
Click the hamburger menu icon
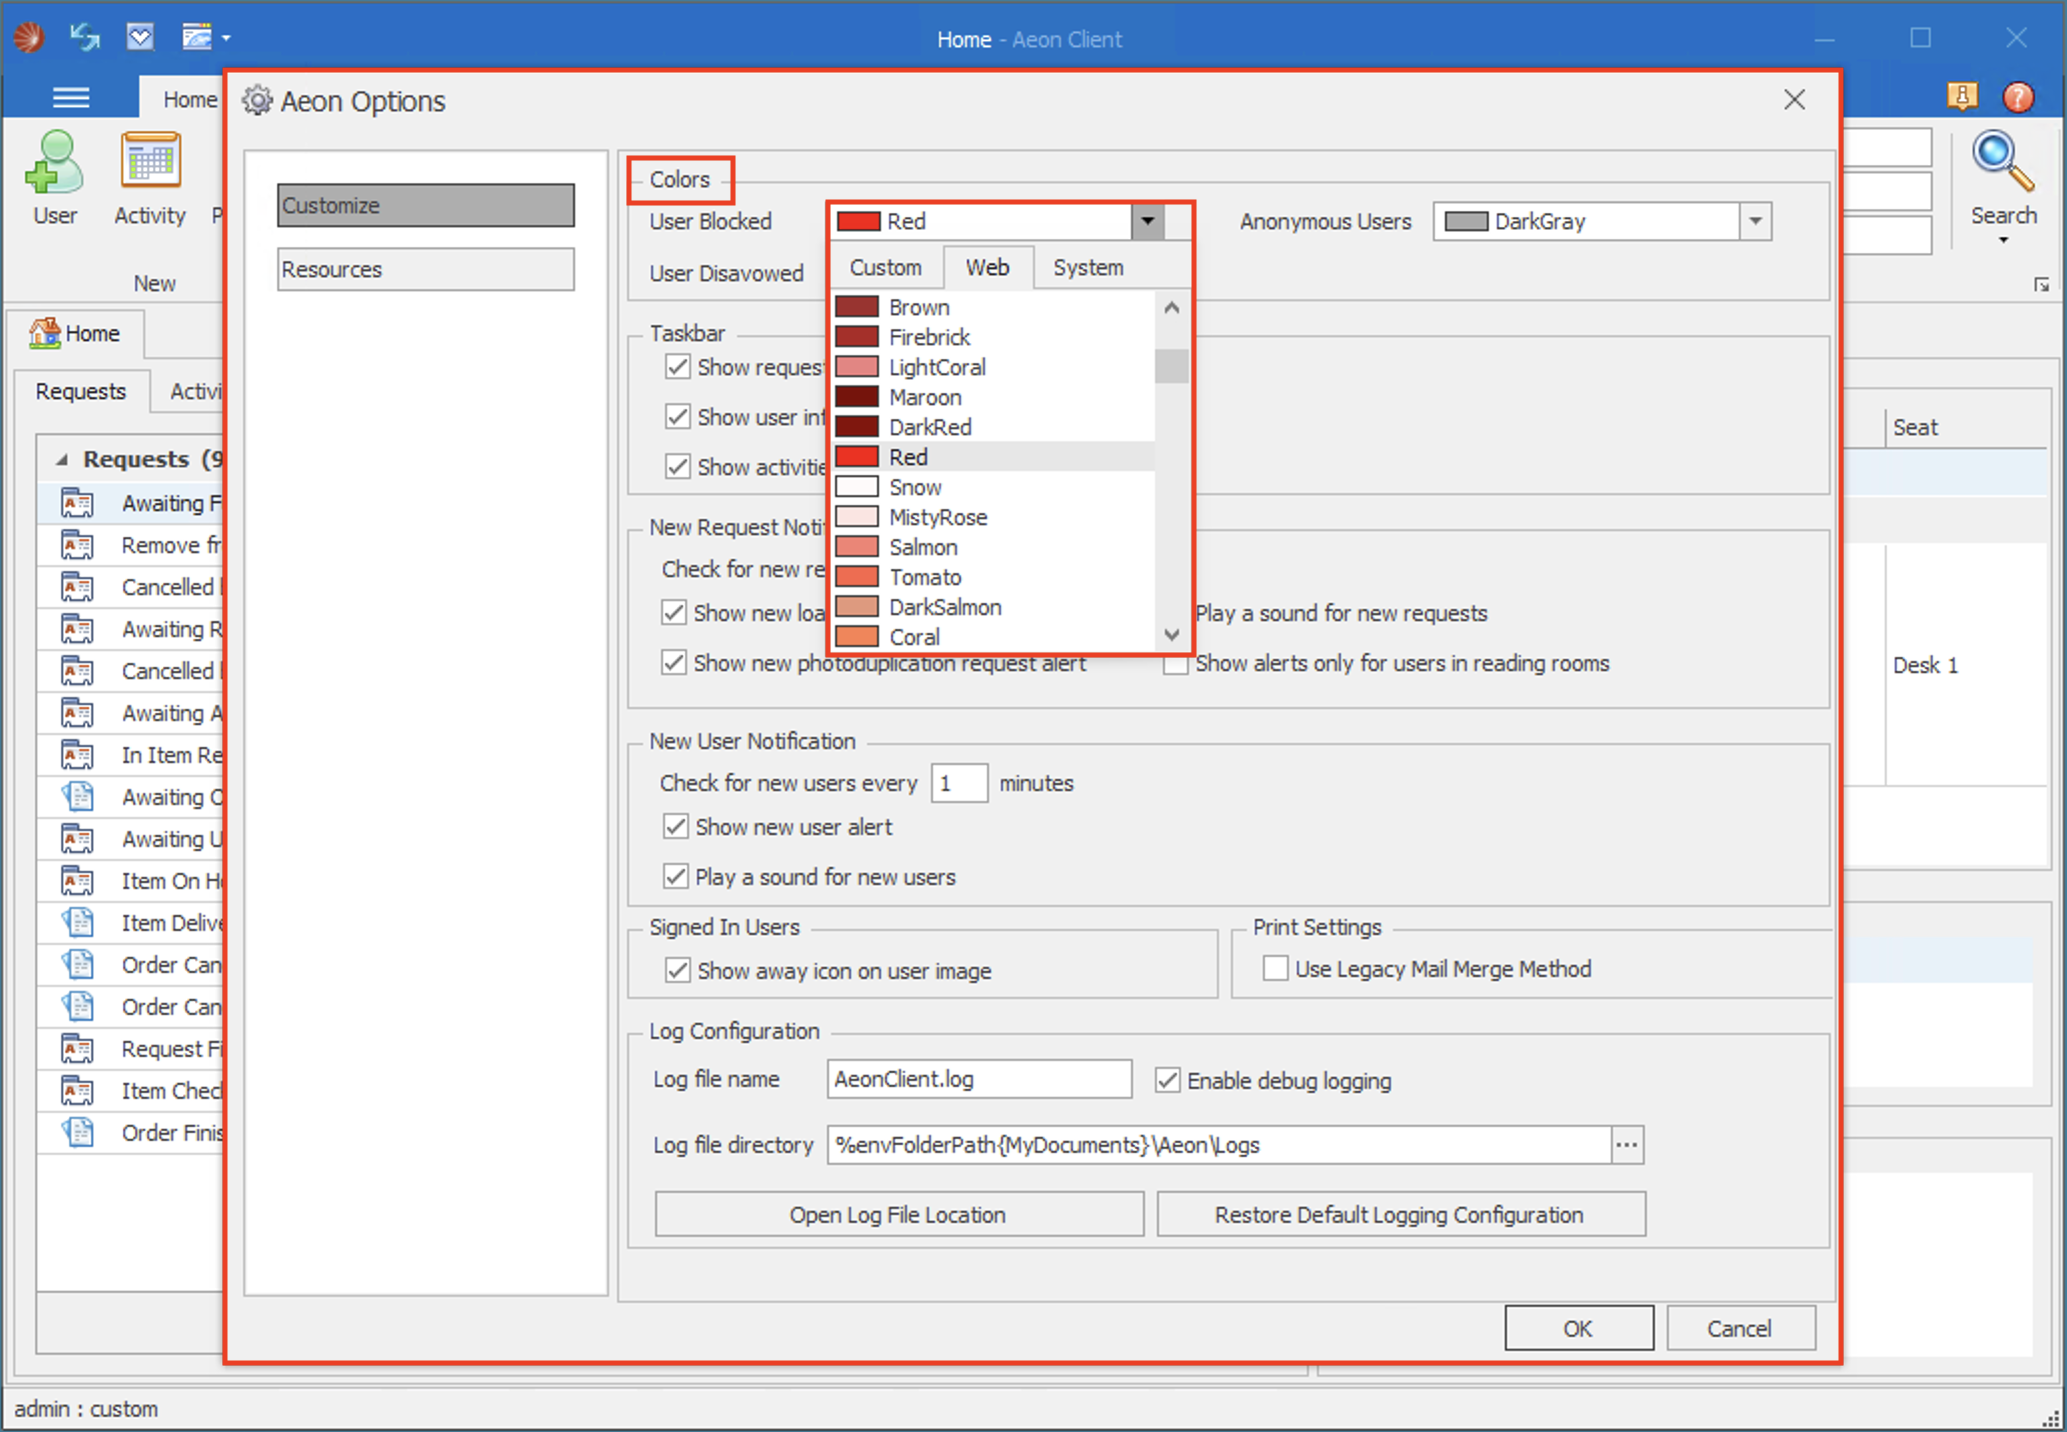[71, 98]
